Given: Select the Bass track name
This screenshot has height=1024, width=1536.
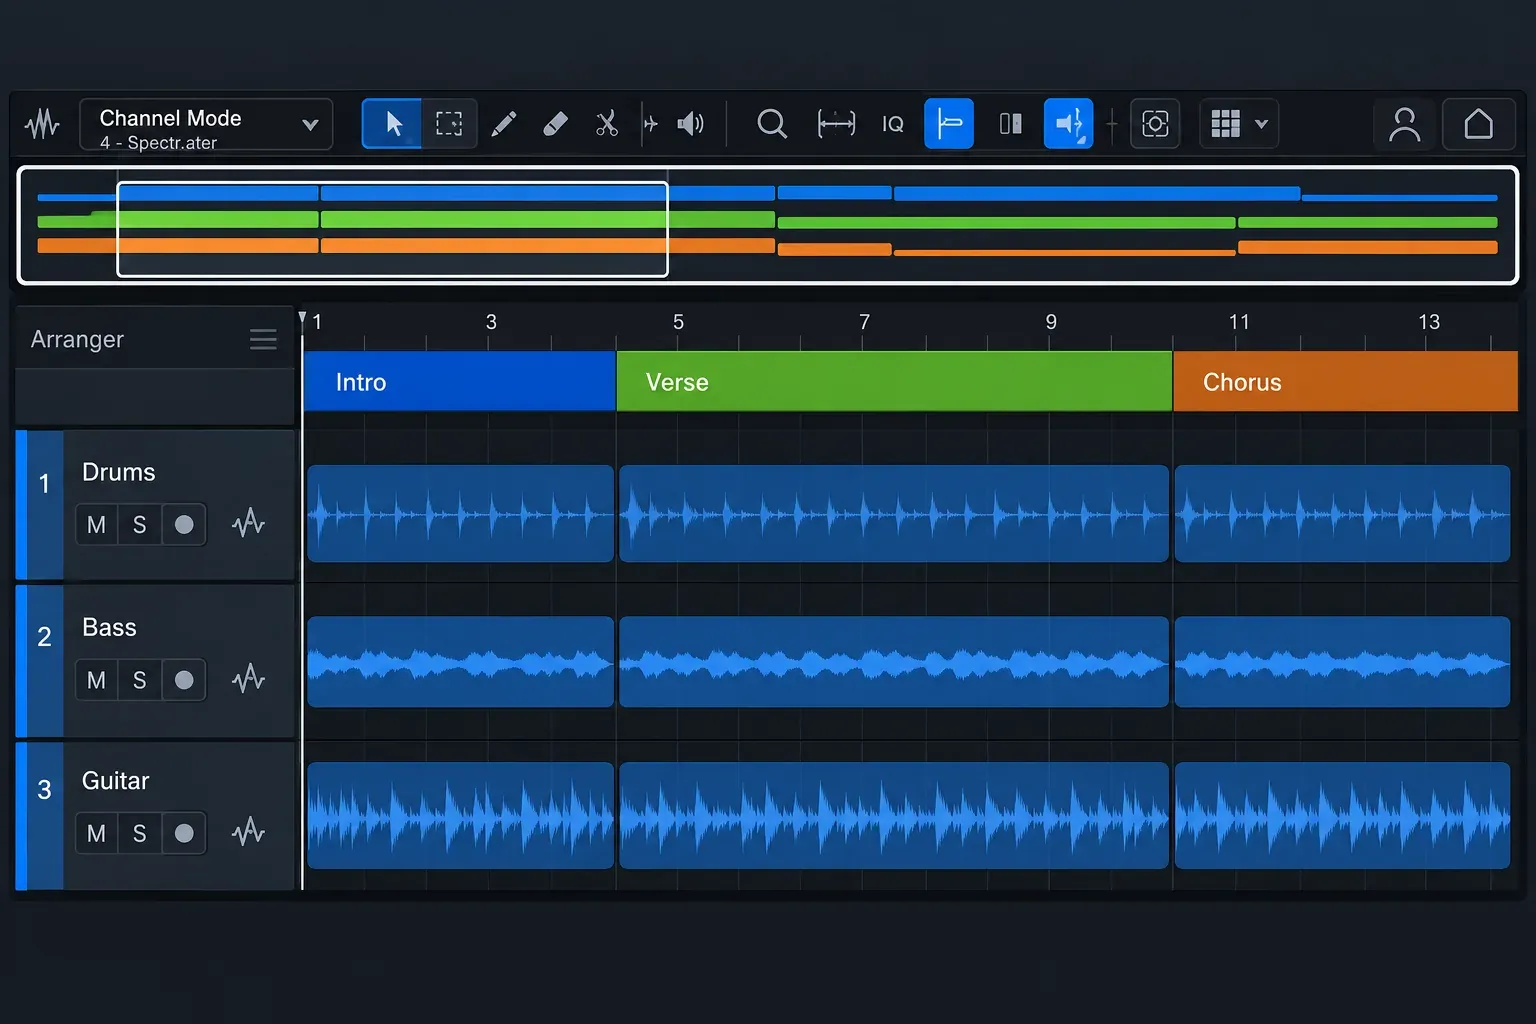Looking at the screenshot, I should 109,627.
